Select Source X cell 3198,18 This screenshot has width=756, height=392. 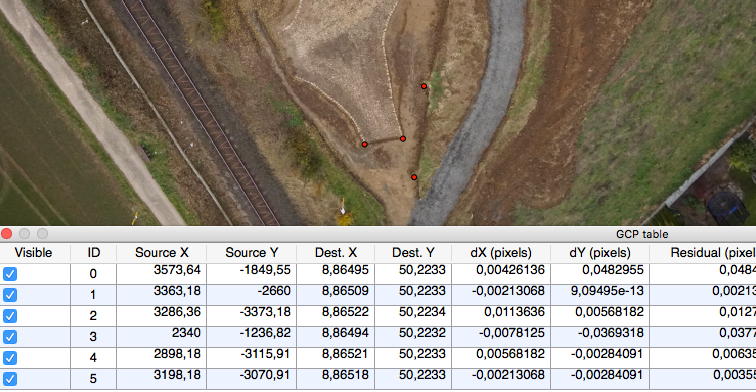pos(162,378)
